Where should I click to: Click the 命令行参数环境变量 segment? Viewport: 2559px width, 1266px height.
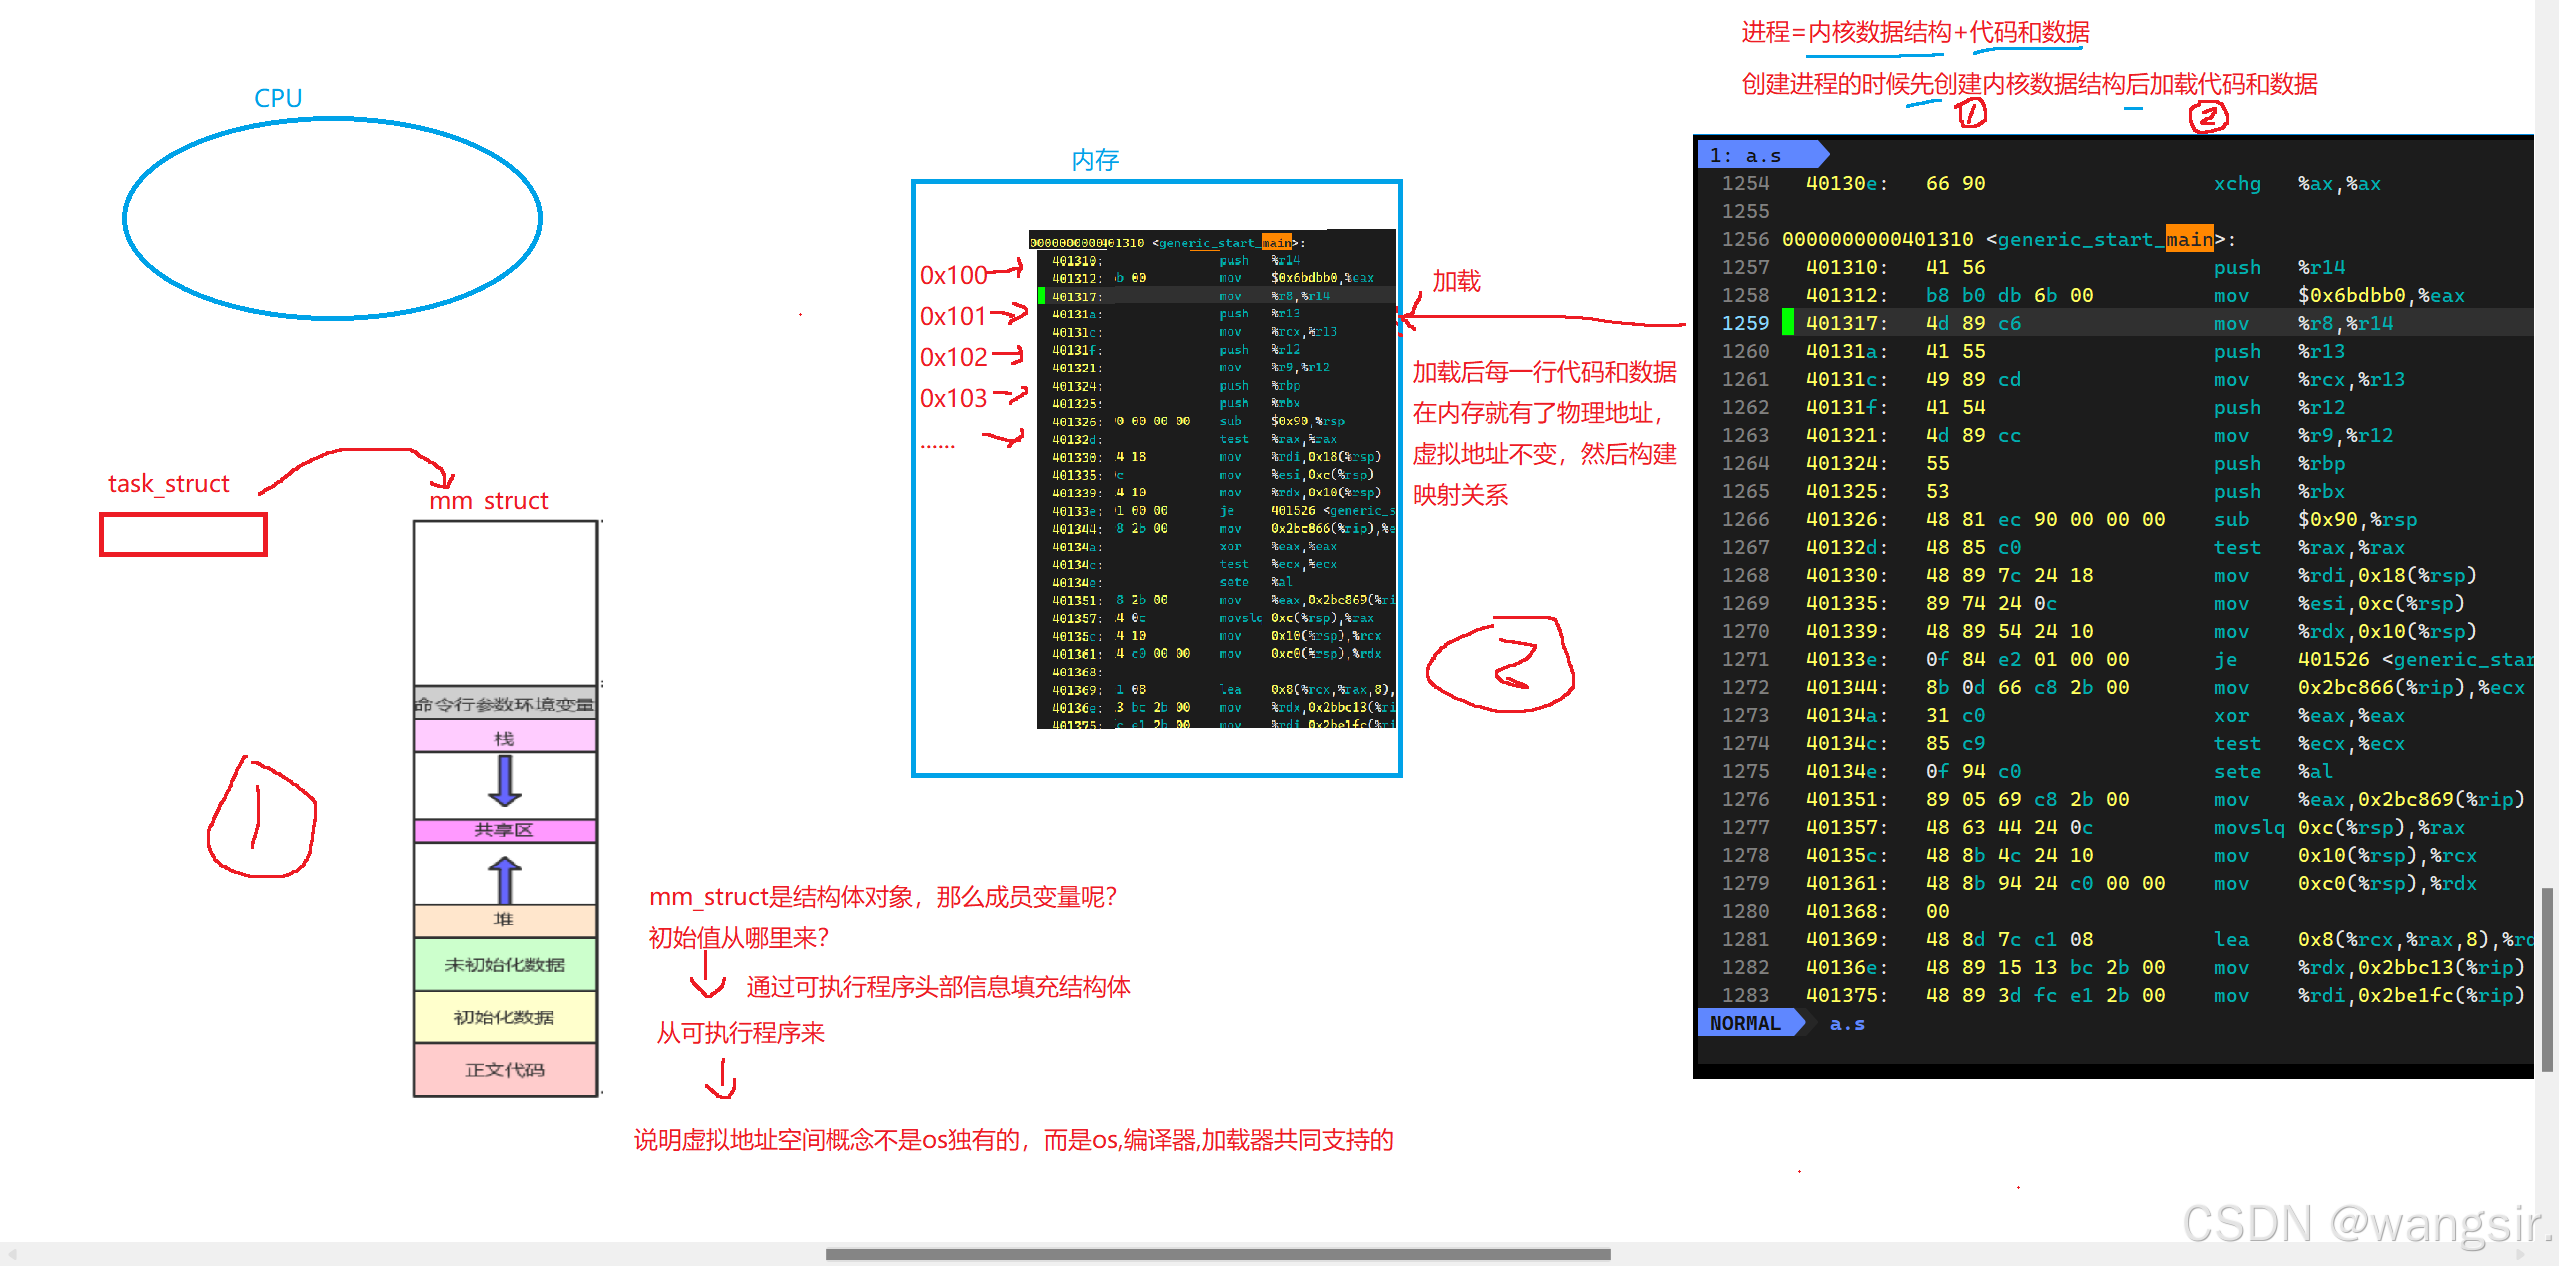pos(505,704)
